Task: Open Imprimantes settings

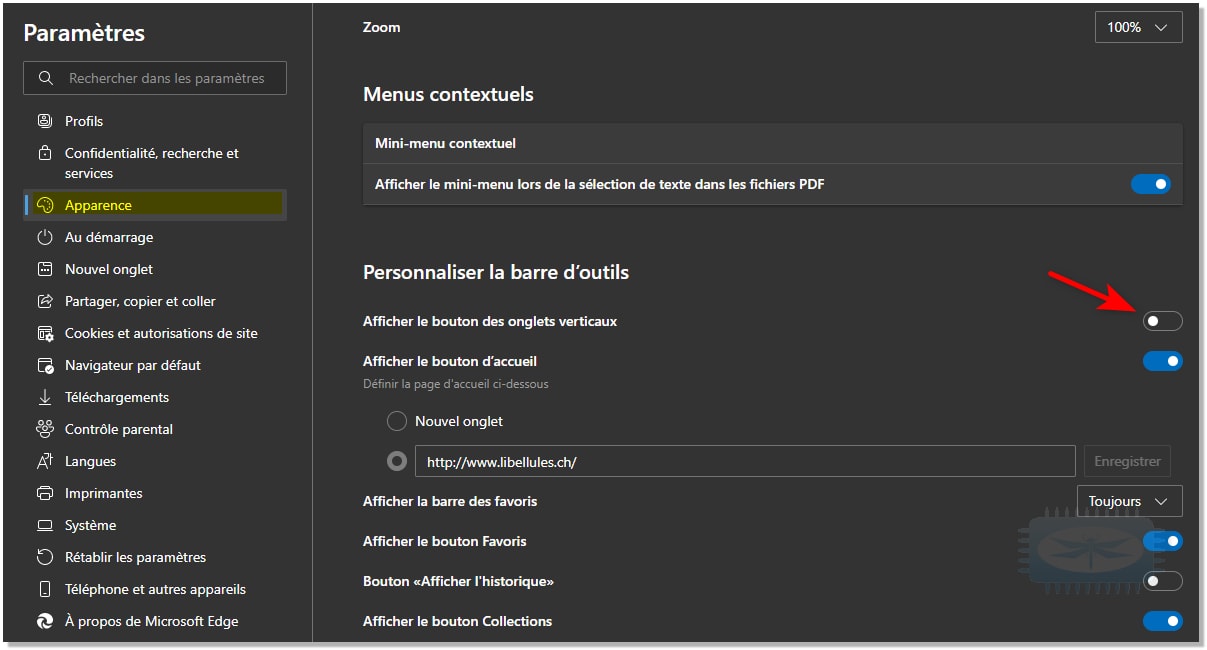Action: tap(155, 493)
